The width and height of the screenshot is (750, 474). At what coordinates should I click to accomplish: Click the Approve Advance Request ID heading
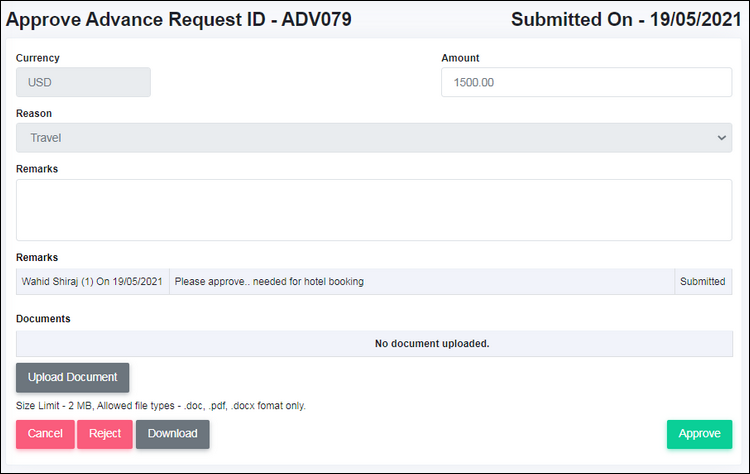click(x=179, y=19)
